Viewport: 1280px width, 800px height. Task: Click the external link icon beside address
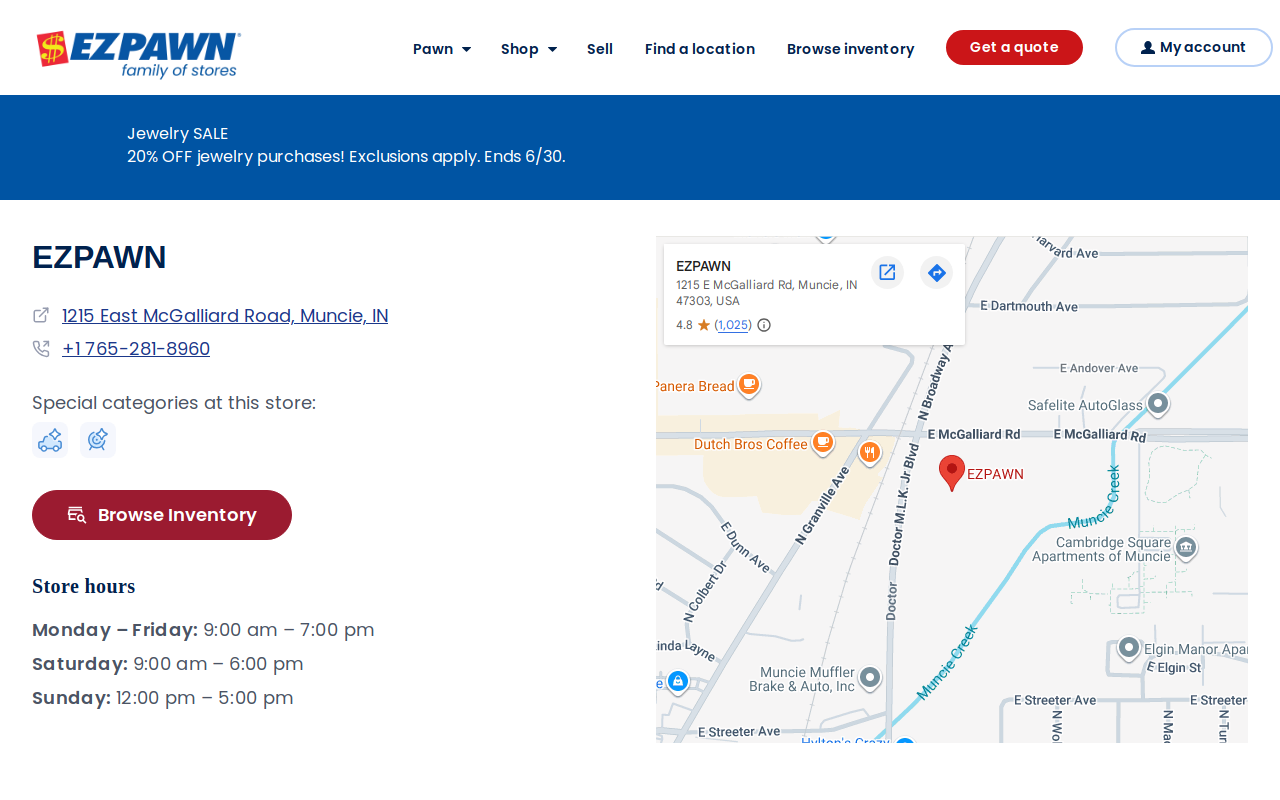[41, 315]
